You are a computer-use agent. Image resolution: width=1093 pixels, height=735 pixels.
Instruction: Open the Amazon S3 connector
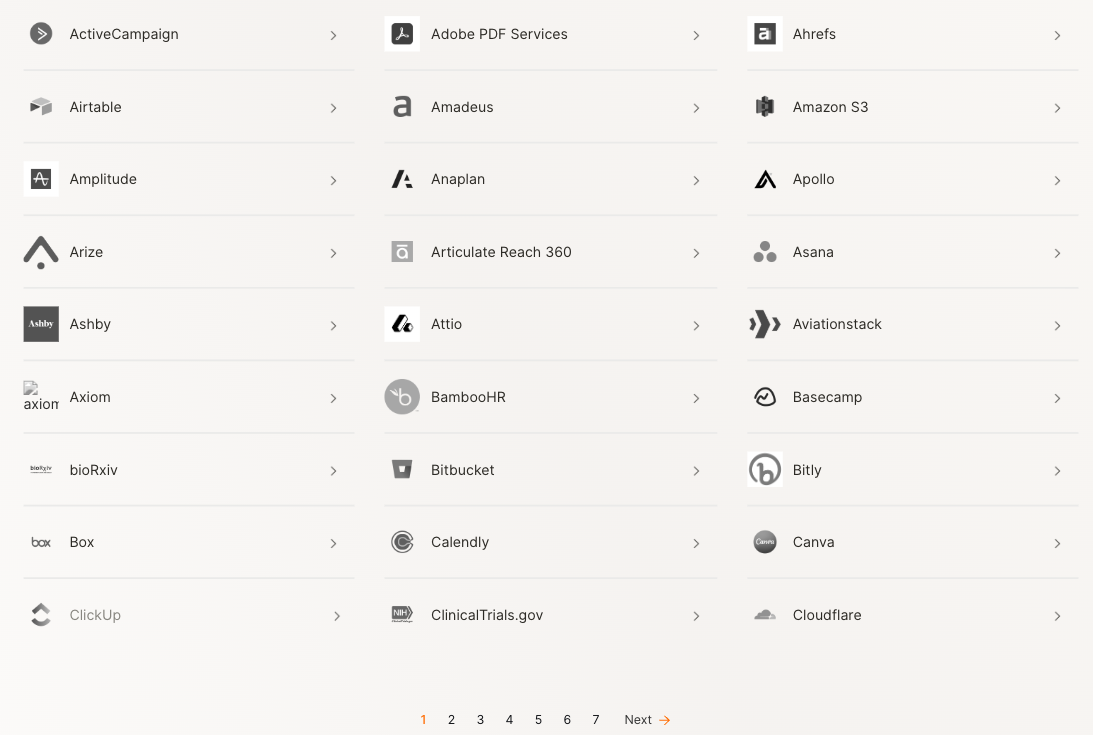point(912,107)
